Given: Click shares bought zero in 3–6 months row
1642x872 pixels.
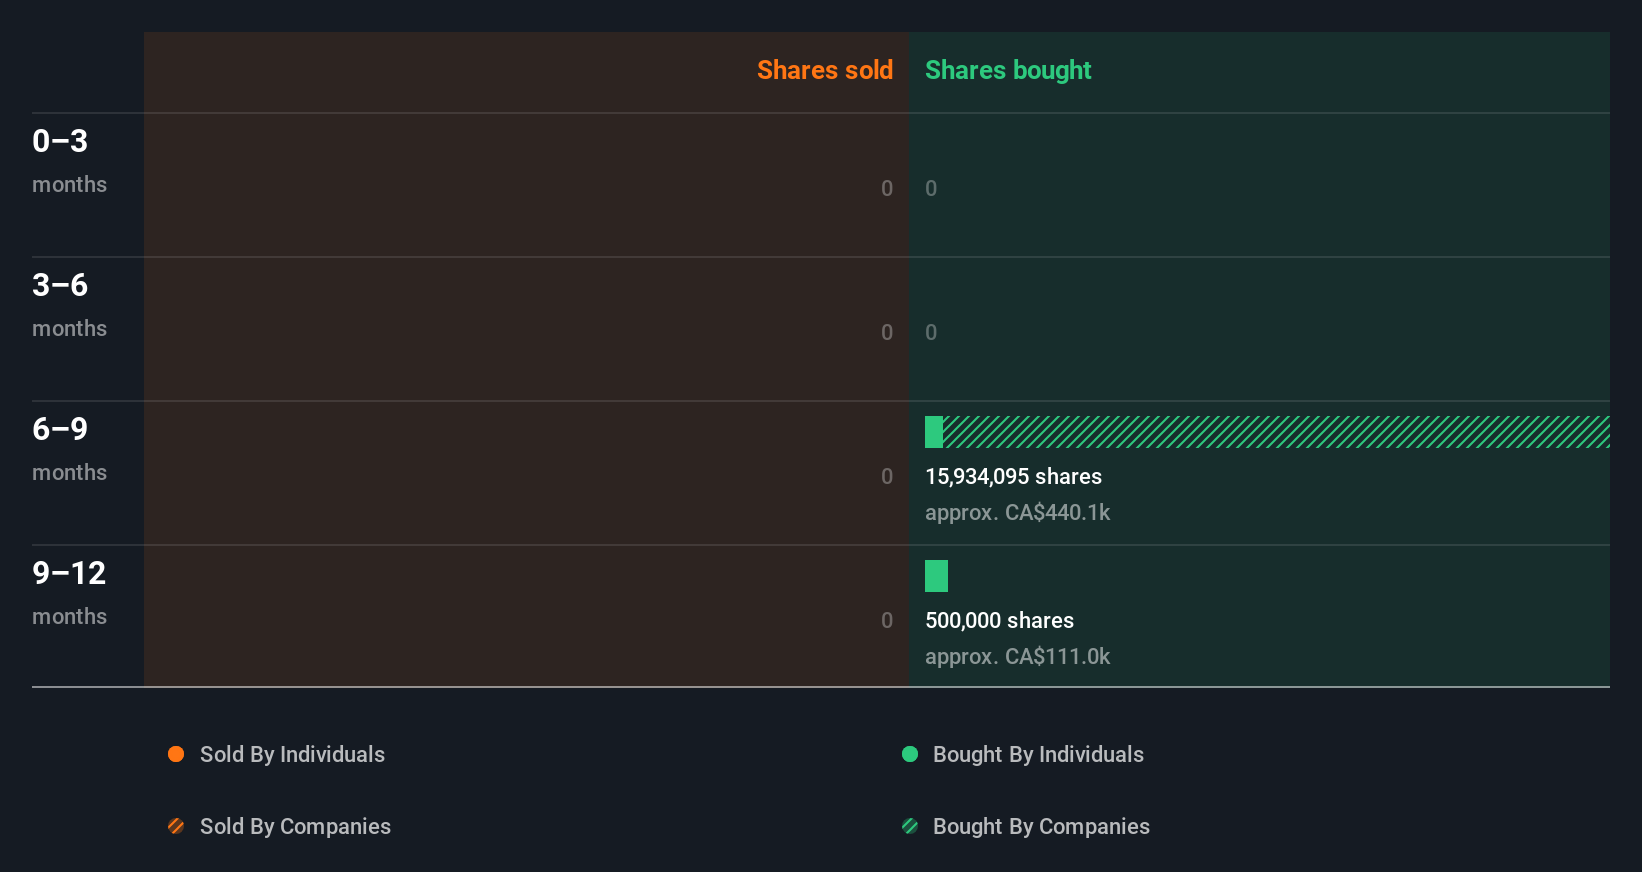Looking at the screenshot, I should [x=931, y=332].
